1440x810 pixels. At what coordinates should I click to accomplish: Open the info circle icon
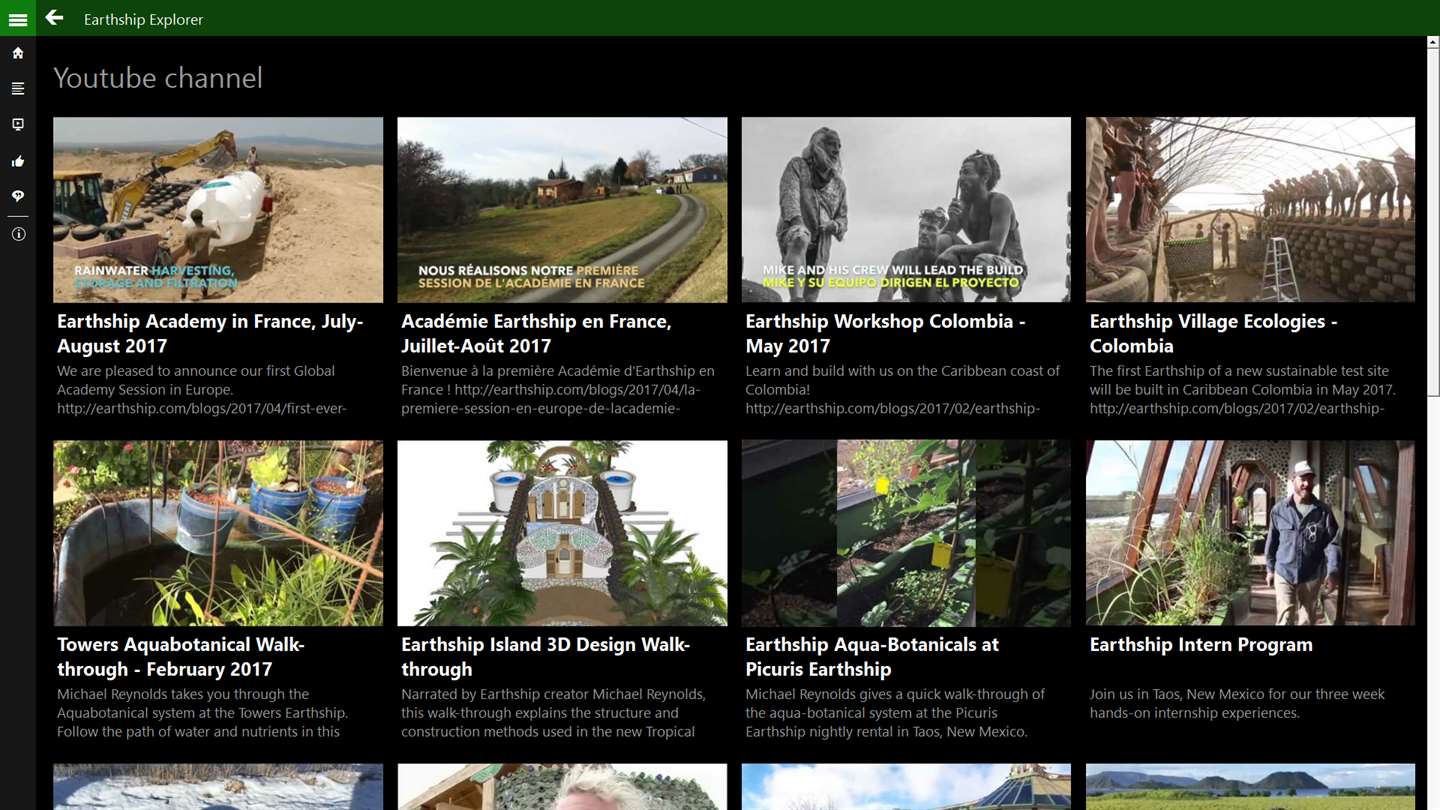click(18, 234)
